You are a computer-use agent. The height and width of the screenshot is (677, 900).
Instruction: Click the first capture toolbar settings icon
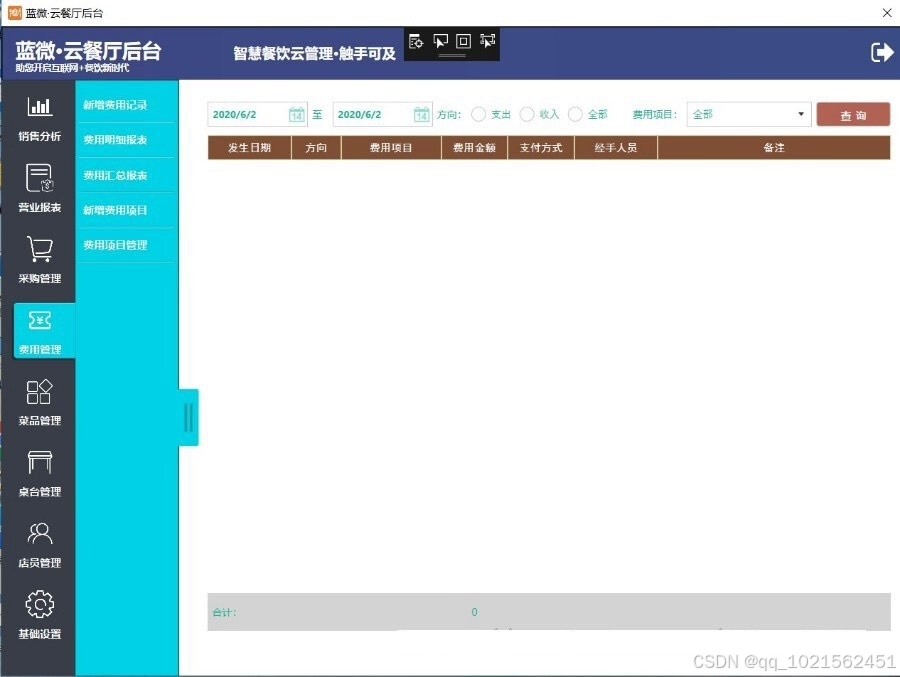pos(416,41)
